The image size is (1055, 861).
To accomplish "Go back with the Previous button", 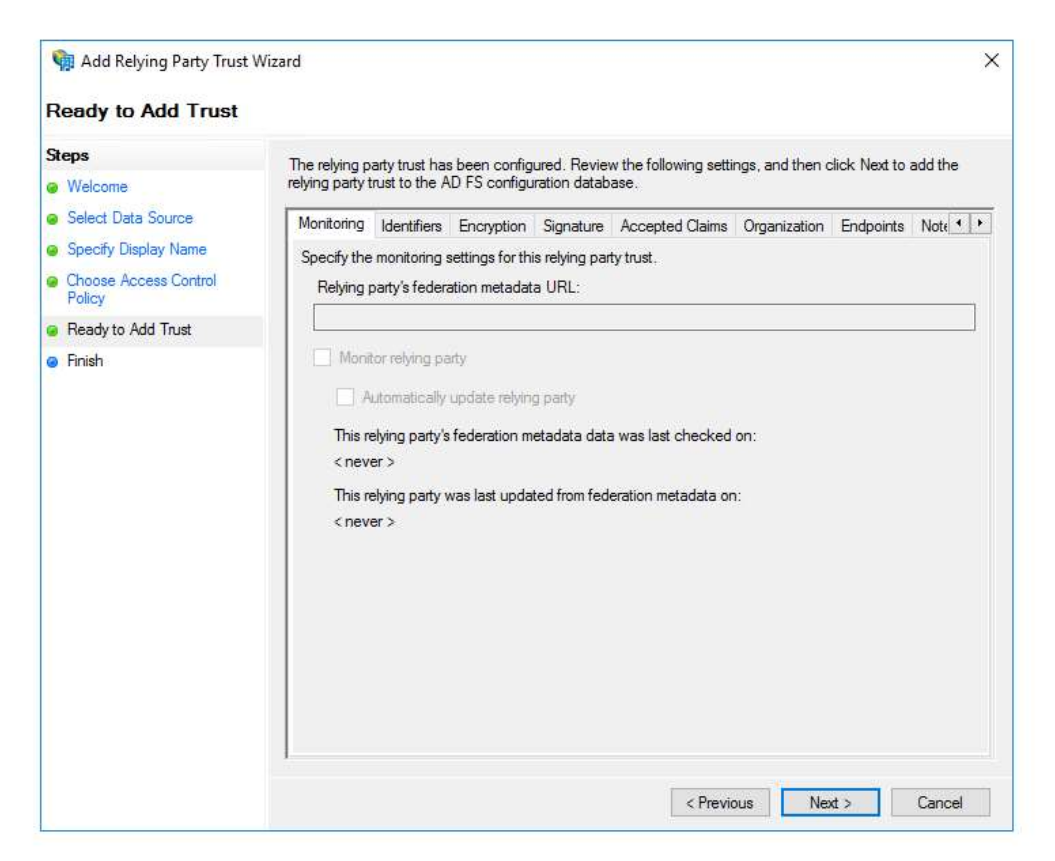I will pos(719,803).
